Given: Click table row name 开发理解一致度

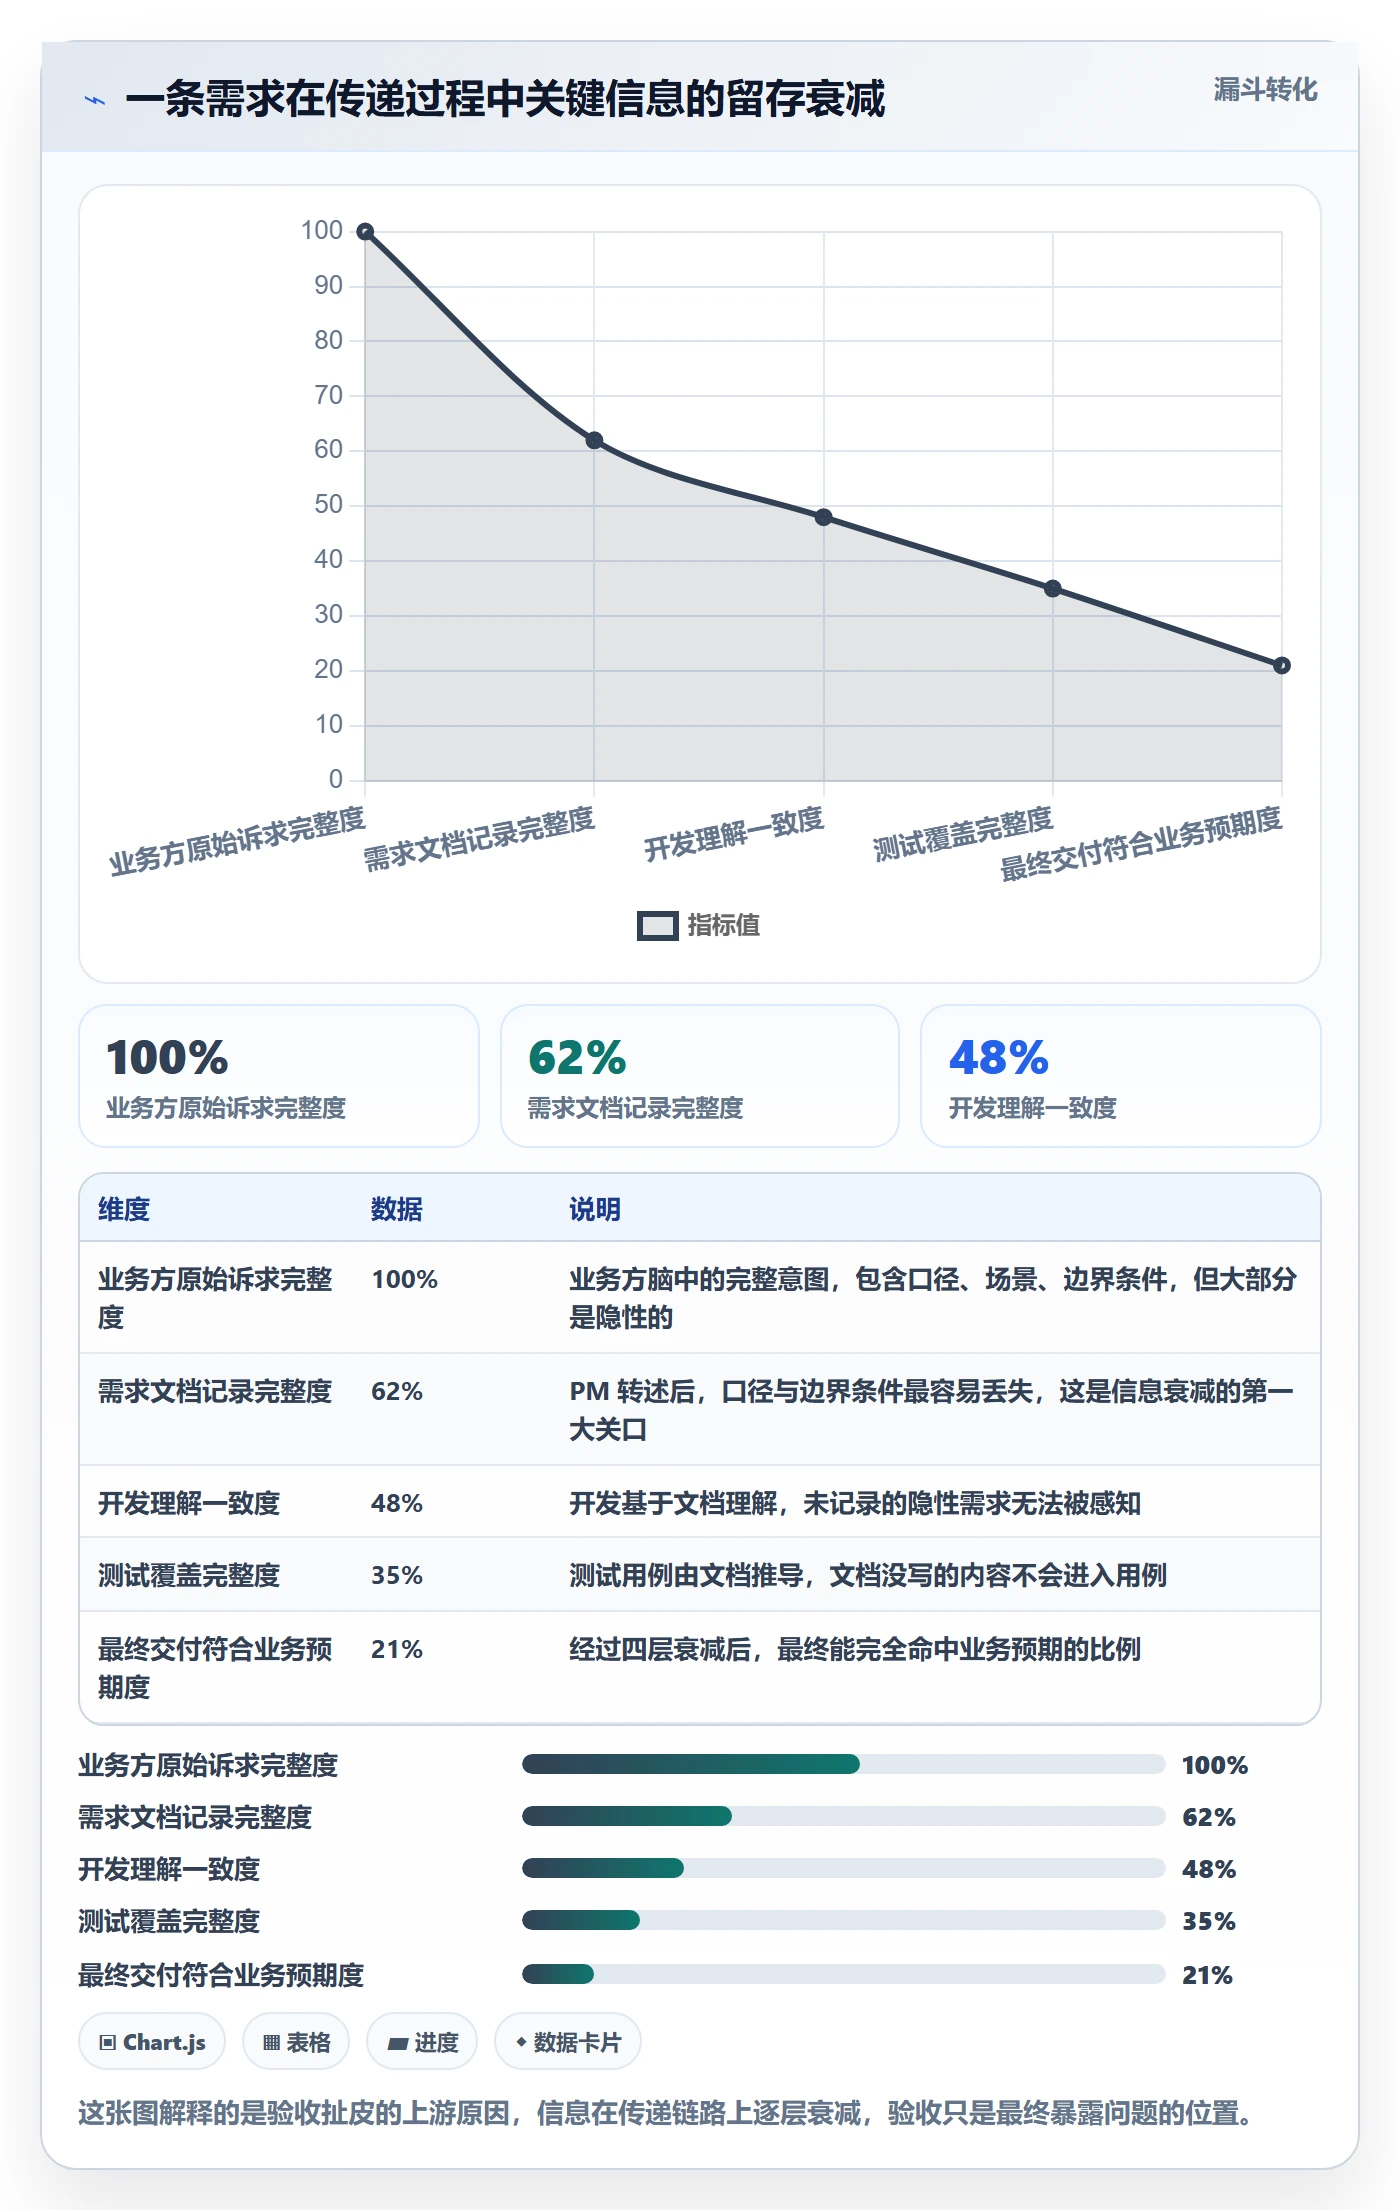Looking at the screenshot, I should point(189,1503).
